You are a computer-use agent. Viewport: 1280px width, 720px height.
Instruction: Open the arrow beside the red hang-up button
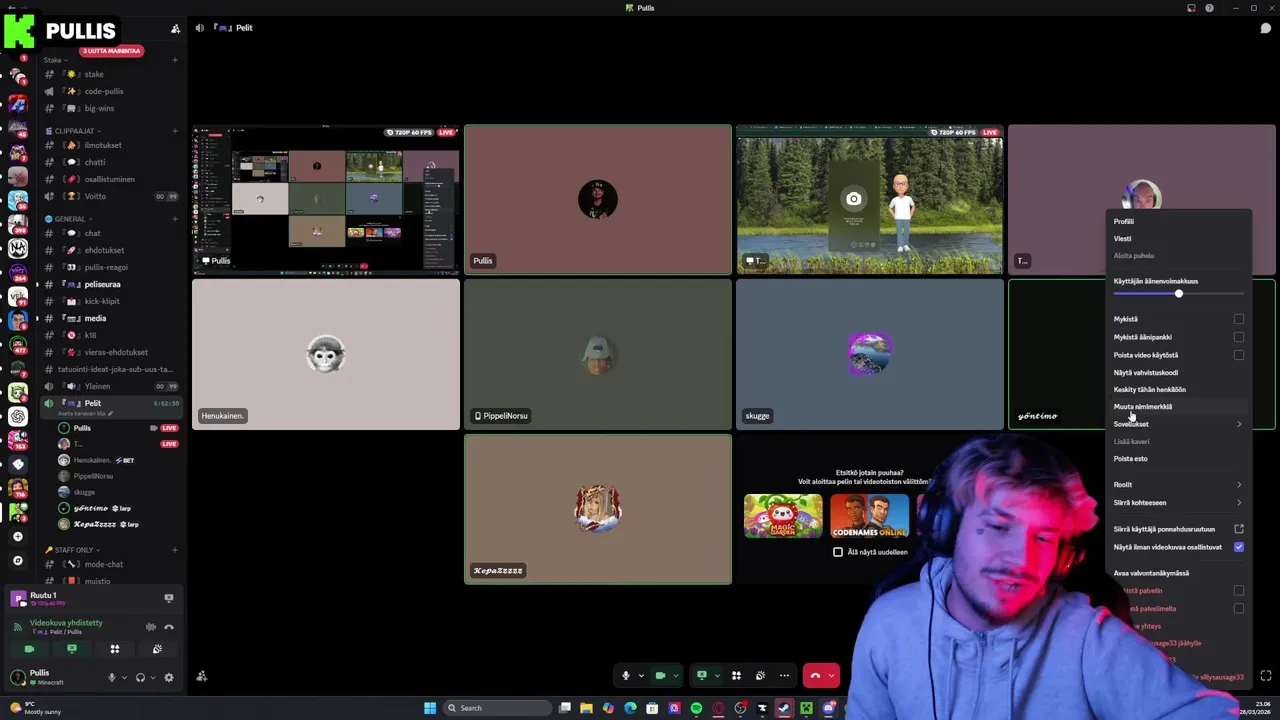[831, 676]
